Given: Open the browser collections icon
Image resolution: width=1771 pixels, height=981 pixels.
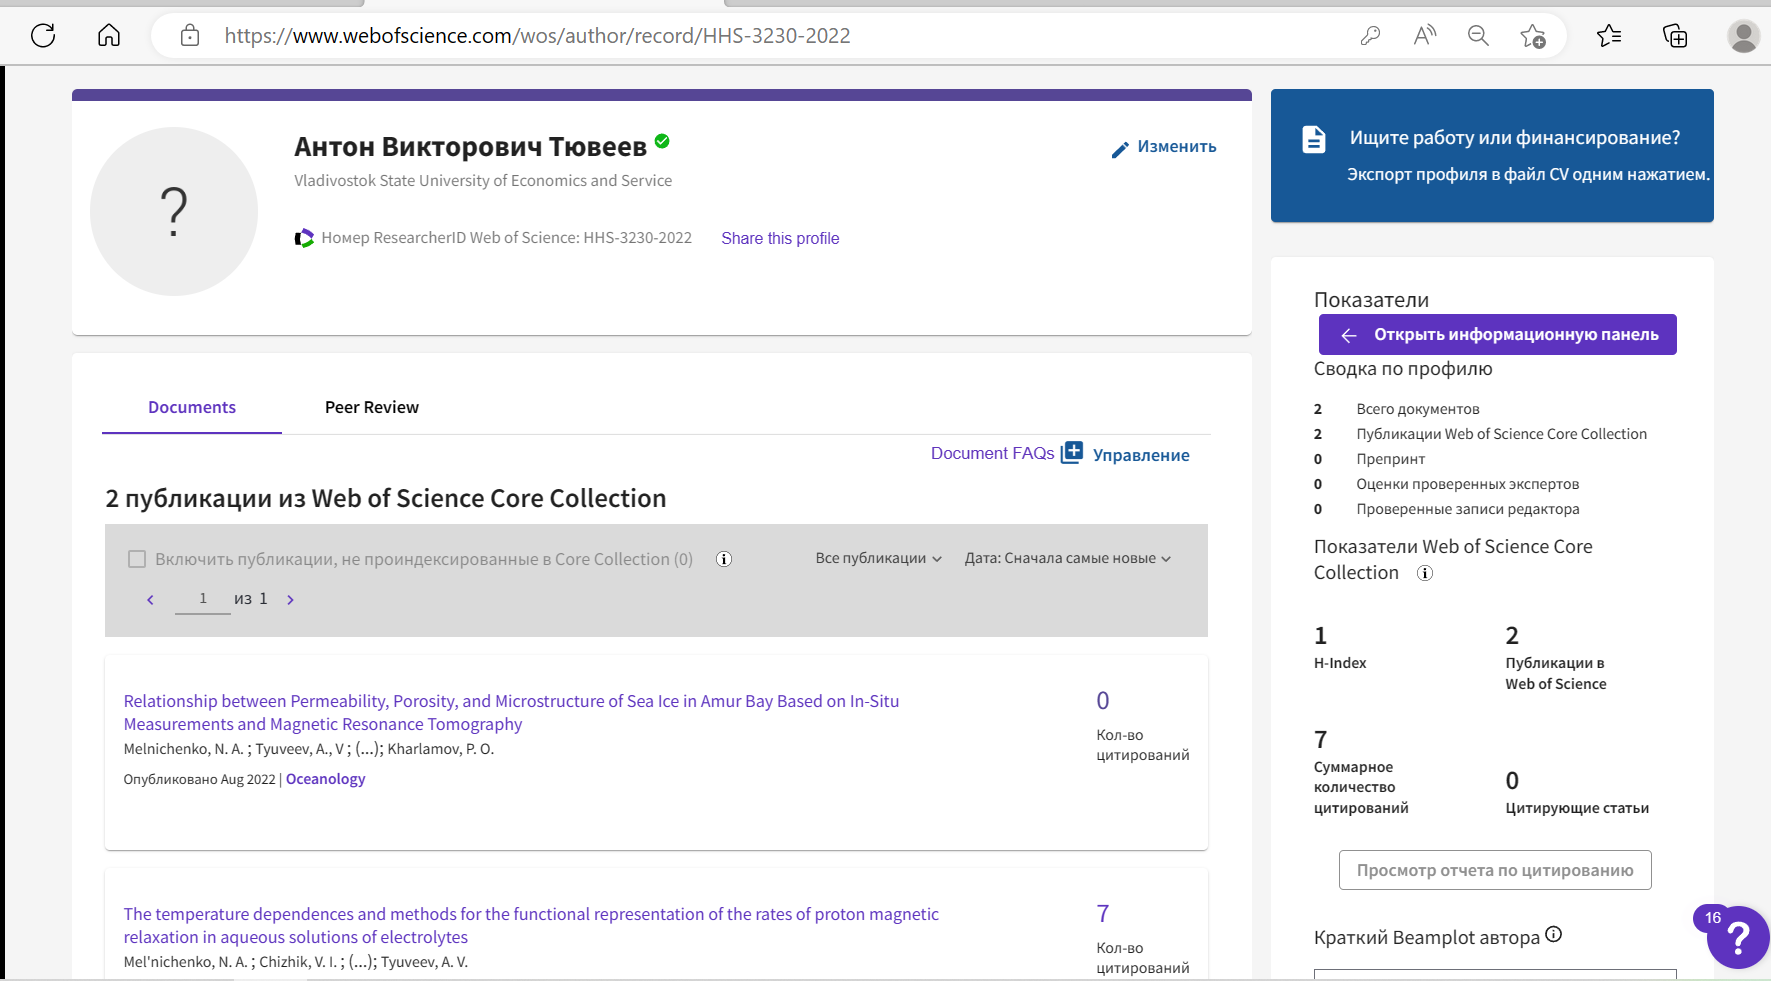Looking at the screenshot, I should point(1675,36).
